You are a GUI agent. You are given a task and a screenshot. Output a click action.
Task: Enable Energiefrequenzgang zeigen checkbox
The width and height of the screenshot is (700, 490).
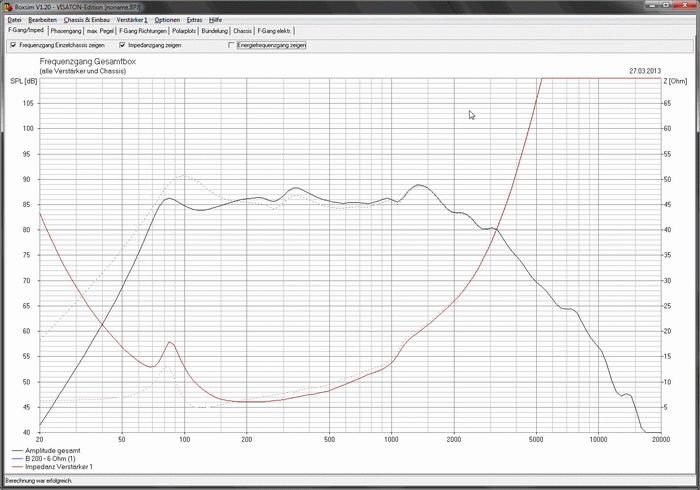231,45
